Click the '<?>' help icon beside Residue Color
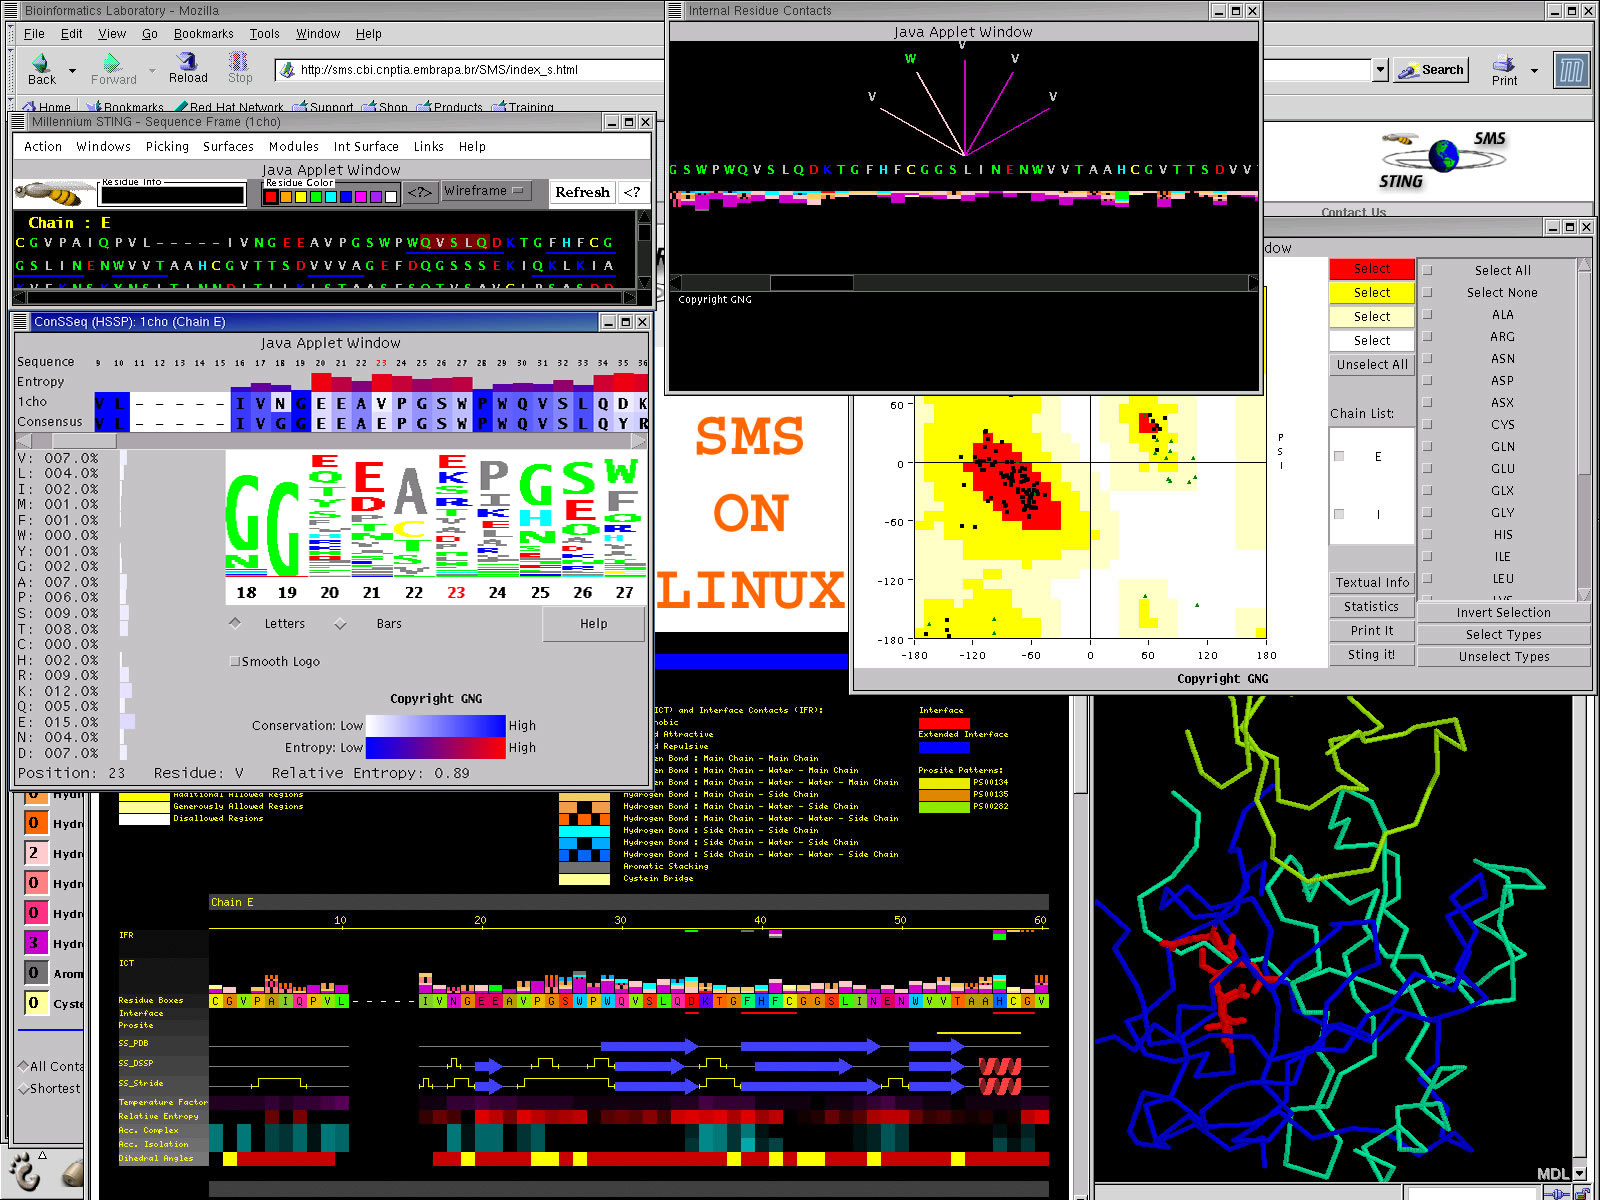Viewport: 1600px width, 1200px height. click(x=419, y=192)
